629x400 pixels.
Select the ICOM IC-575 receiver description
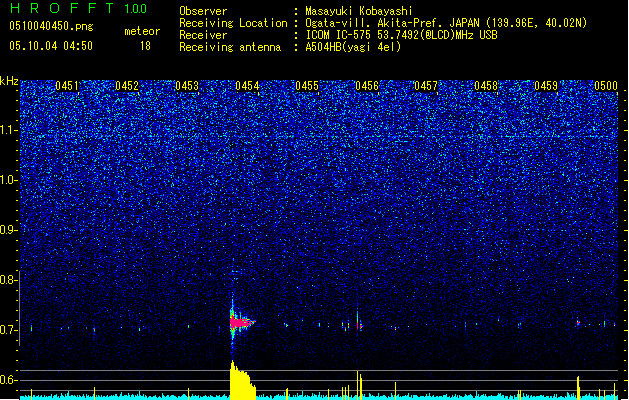401,35
